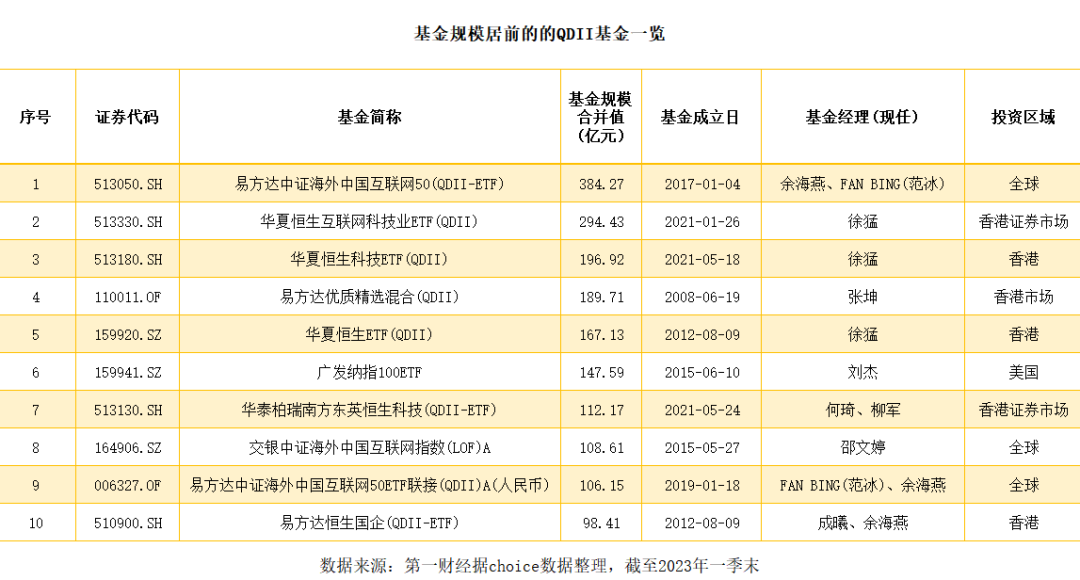Click inception date 2021-01-26
Image resolution: width=1080 pixels, height=580 pixels.
tap(702, 222)
